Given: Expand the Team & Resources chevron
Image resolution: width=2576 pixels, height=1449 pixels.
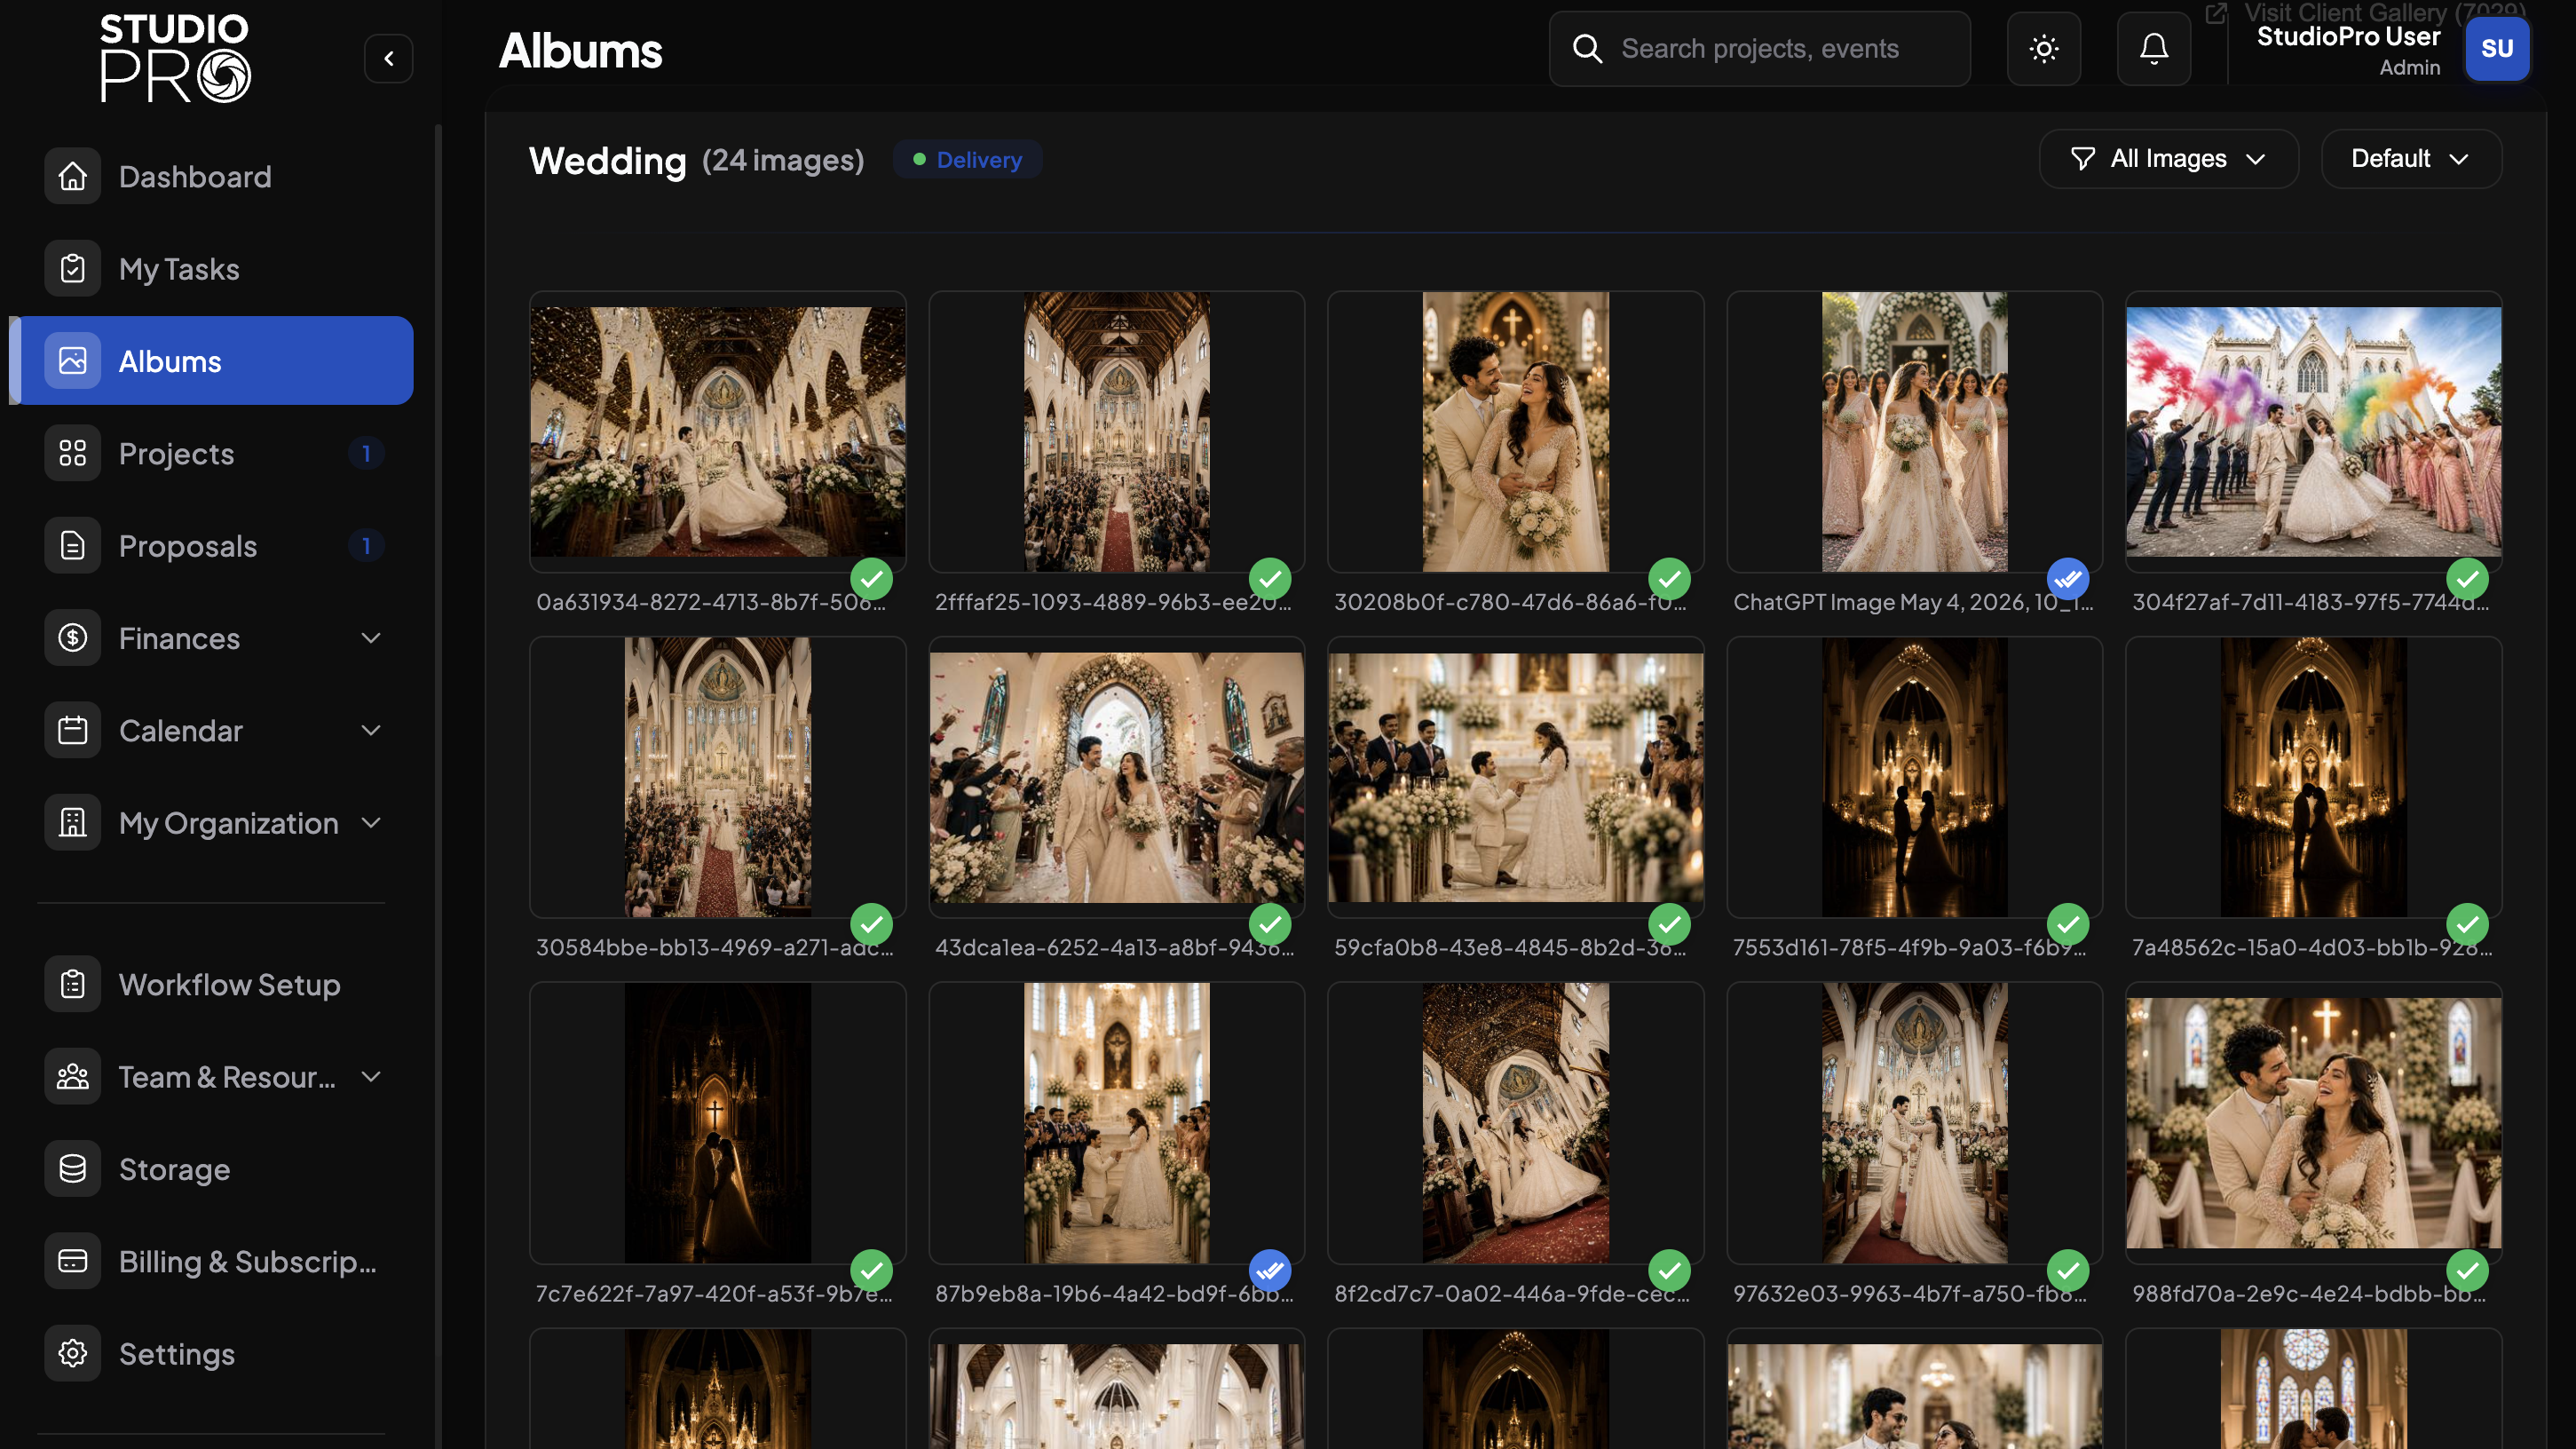Looking at the screenshot, I should [371, 1077].
